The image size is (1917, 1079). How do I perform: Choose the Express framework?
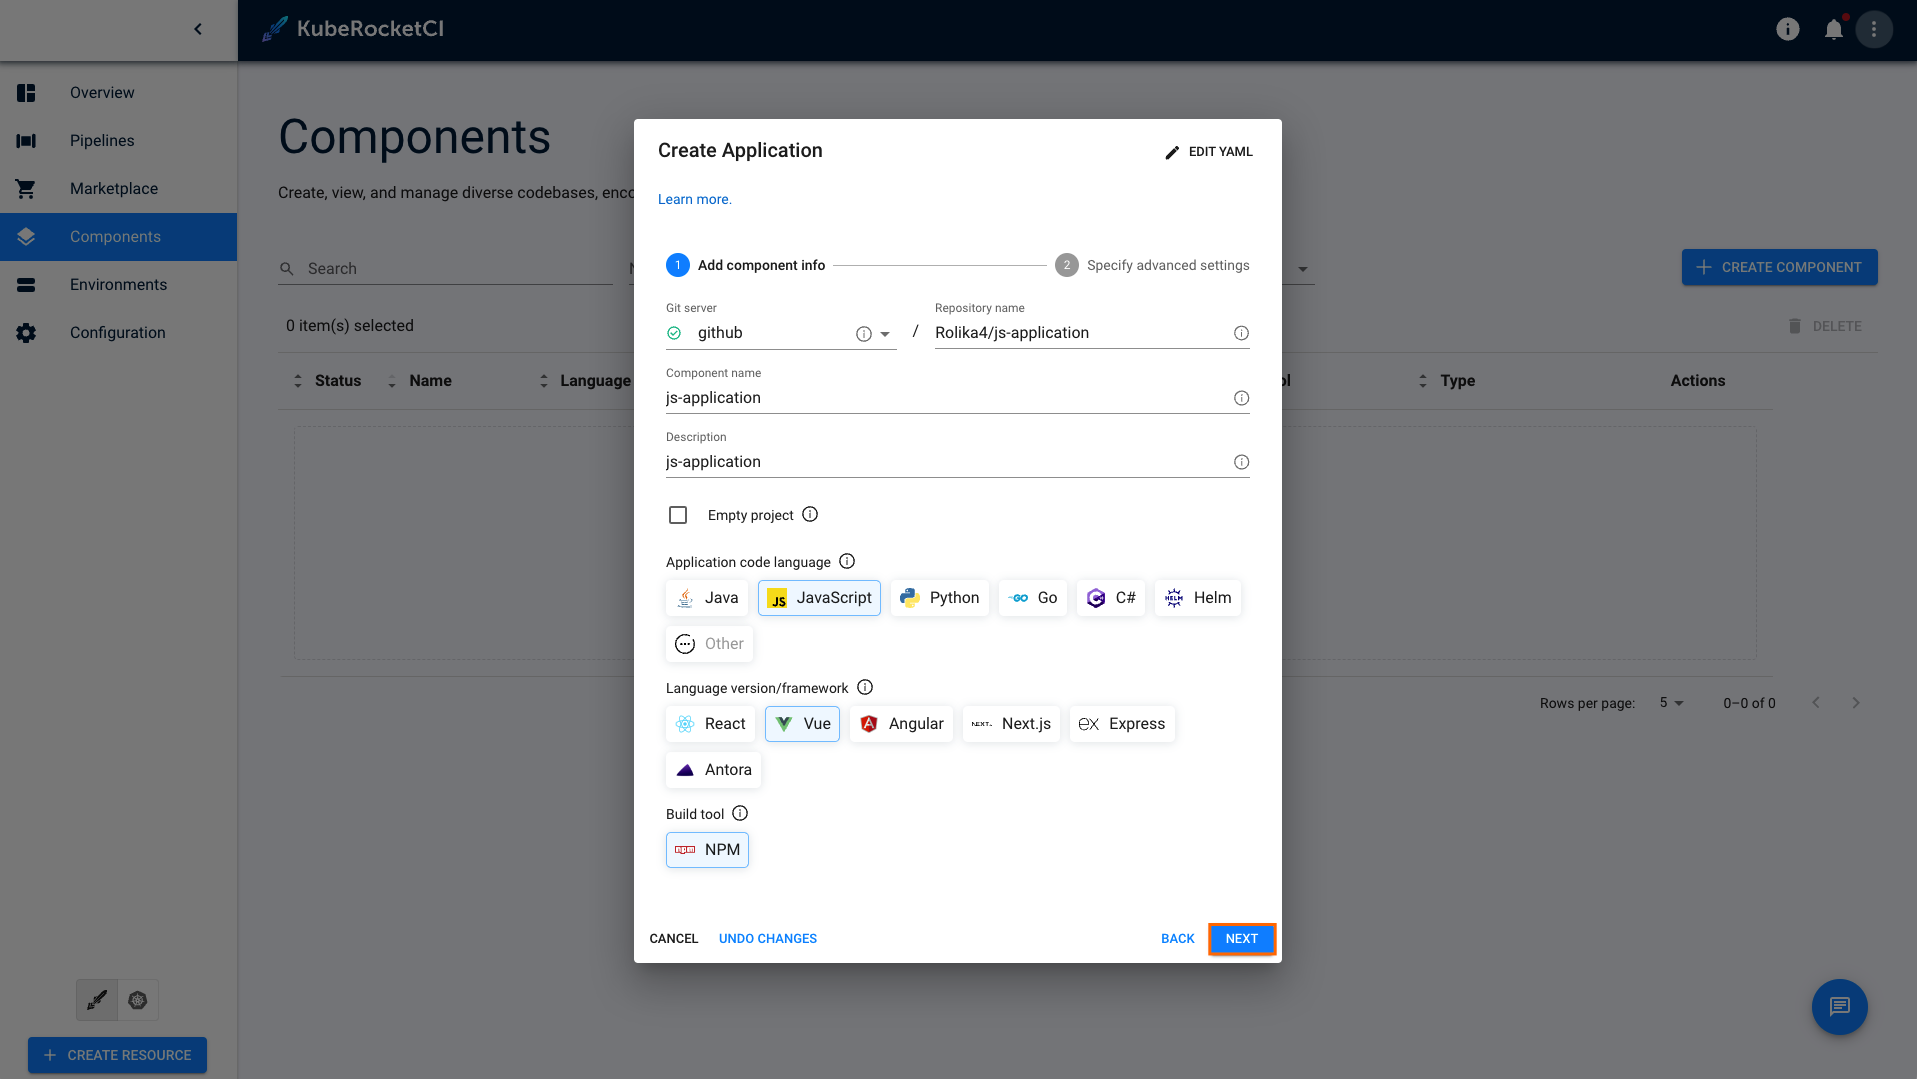click(1122, 724)
